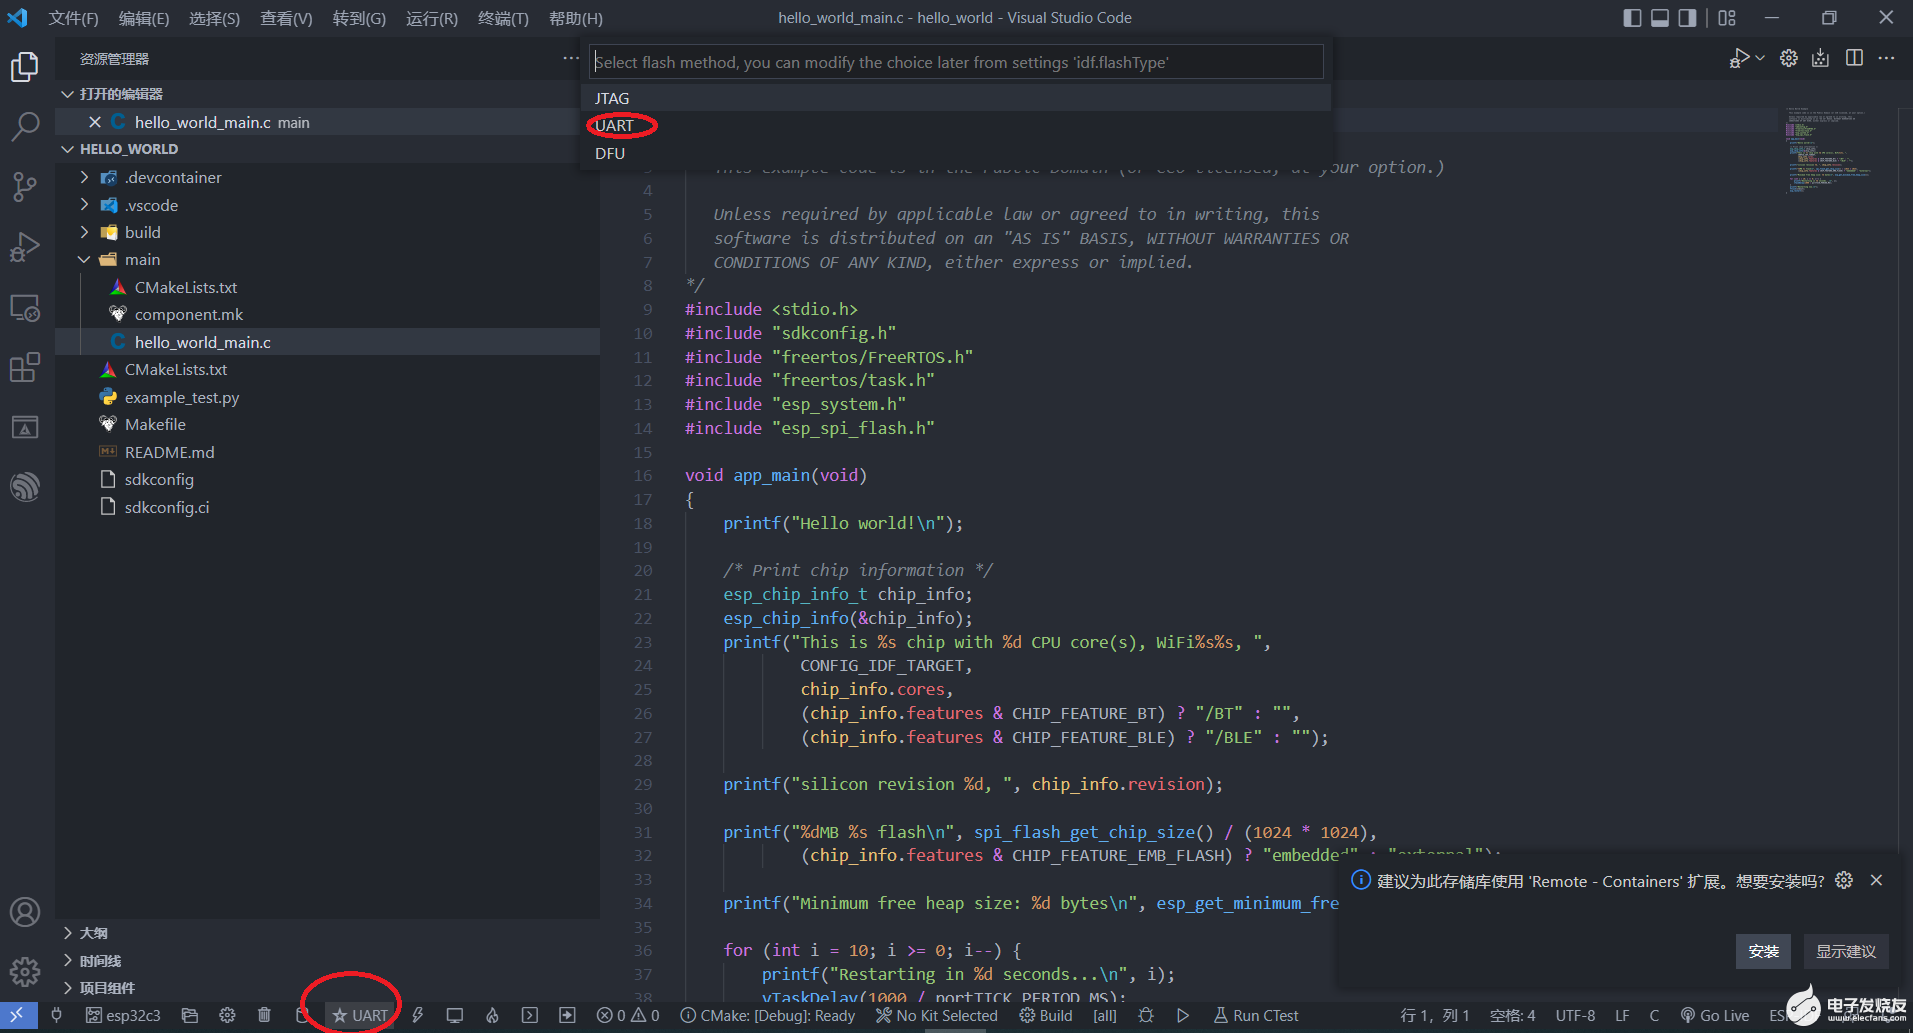The image size is (1913, 1033).
Task: Open the 终端(T) menu
Action: 503,18
